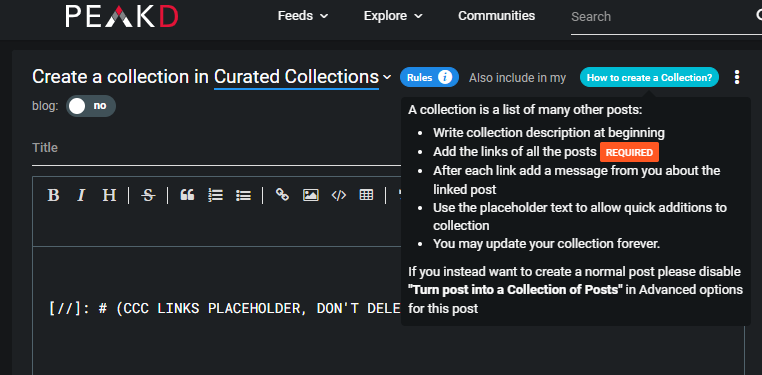Click the CCC LINKS PLACEHOLDER text line
762x375 pixels.
pyautogui.click(x=224, y=308)
